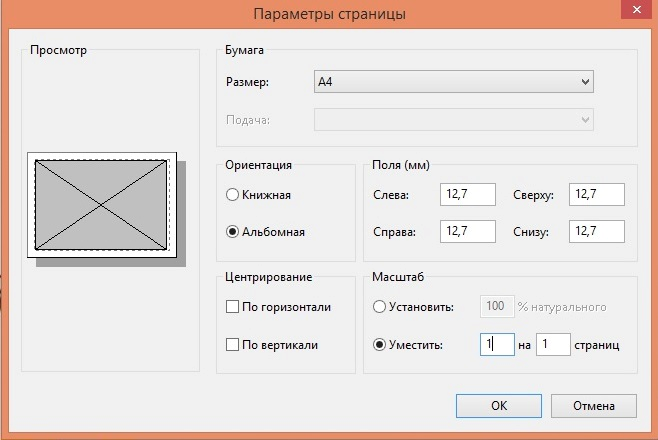Screen dimensions: 658x440
Task: Focus the Сверху margin field
Action: click(x=595, y=195)
